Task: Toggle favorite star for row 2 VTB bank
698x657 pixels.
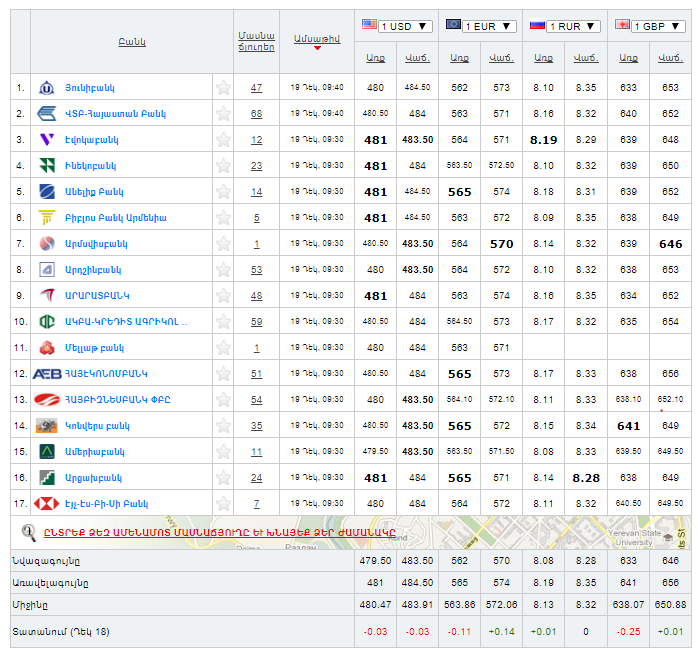Action: (223, 114)
